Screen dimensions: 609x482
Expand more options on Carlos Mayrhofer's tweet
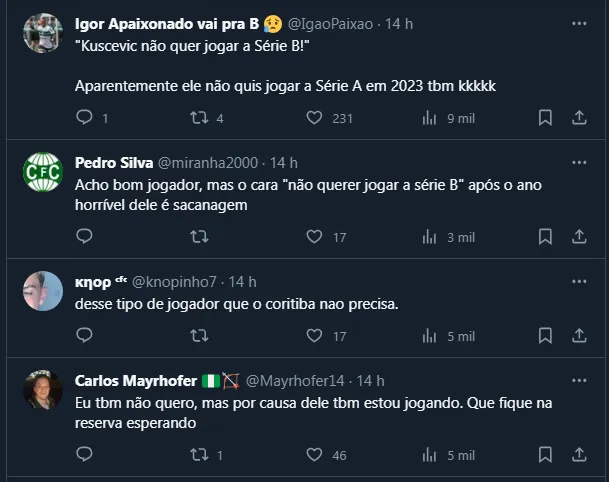click(x=578, y=381)
